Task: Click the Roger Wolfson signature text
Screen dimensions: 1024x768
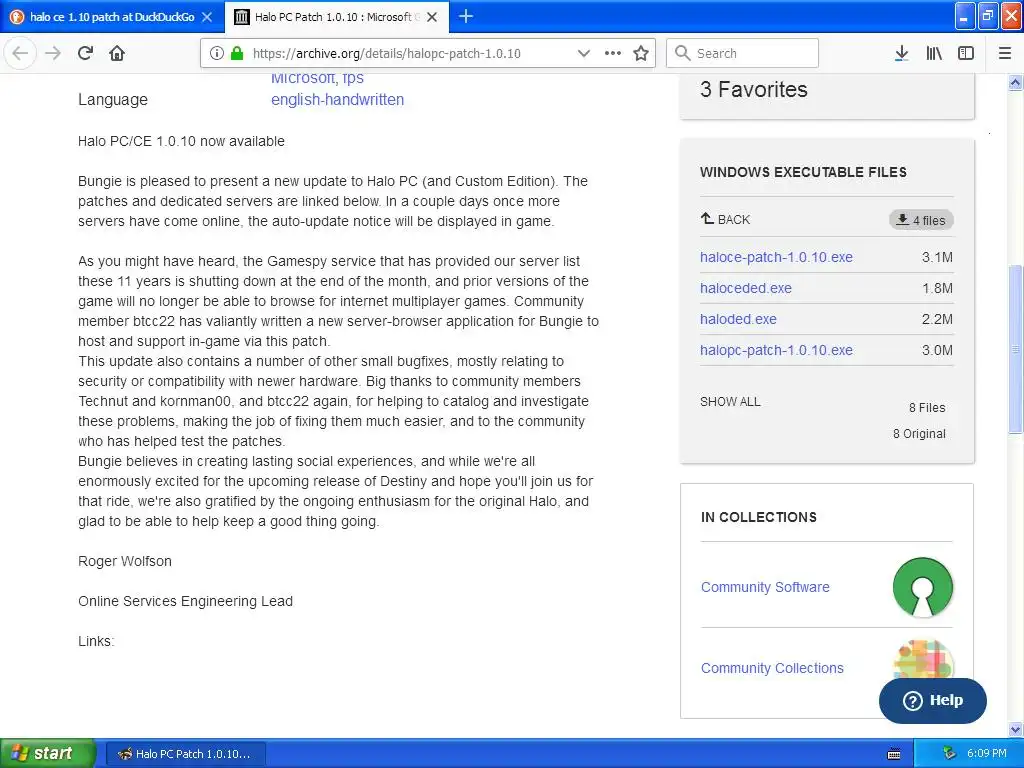Action: pyautogui.click(x=125, y=561)
